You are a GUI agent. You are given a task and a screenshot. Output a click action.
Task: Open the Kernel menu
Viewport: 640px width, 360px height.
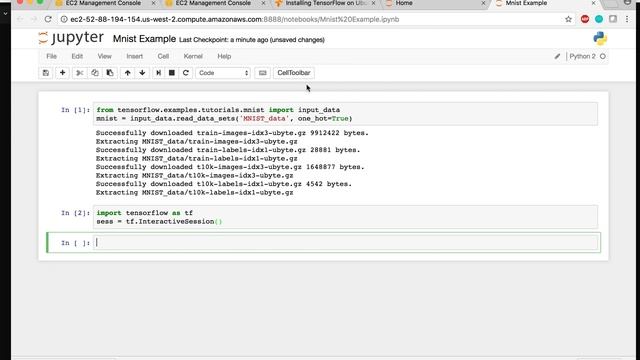(x=193, y=56)
